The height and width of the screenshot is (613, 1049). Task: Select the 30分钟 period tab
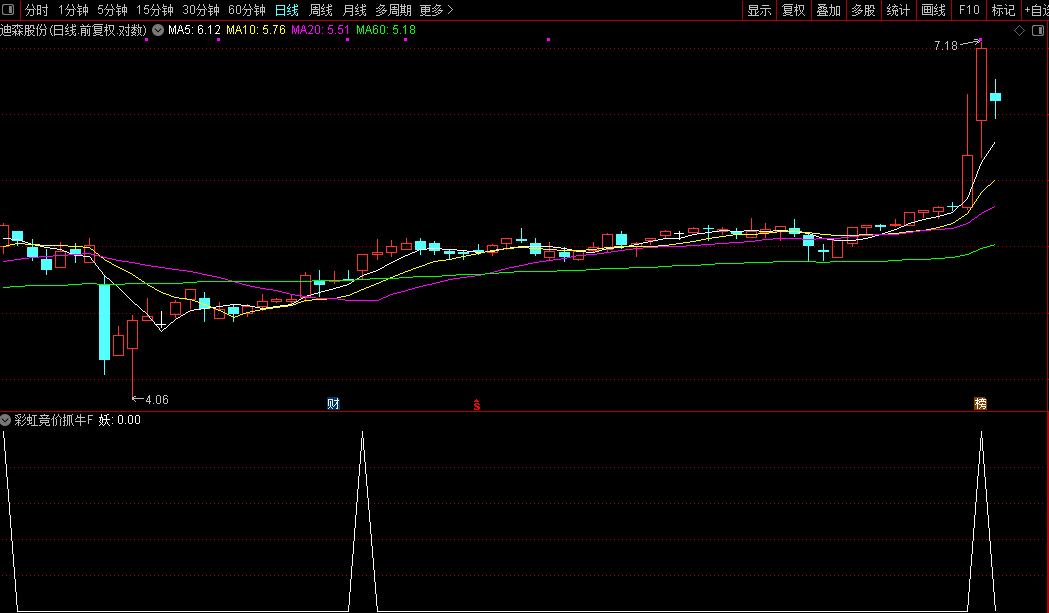tap(201, 10)
